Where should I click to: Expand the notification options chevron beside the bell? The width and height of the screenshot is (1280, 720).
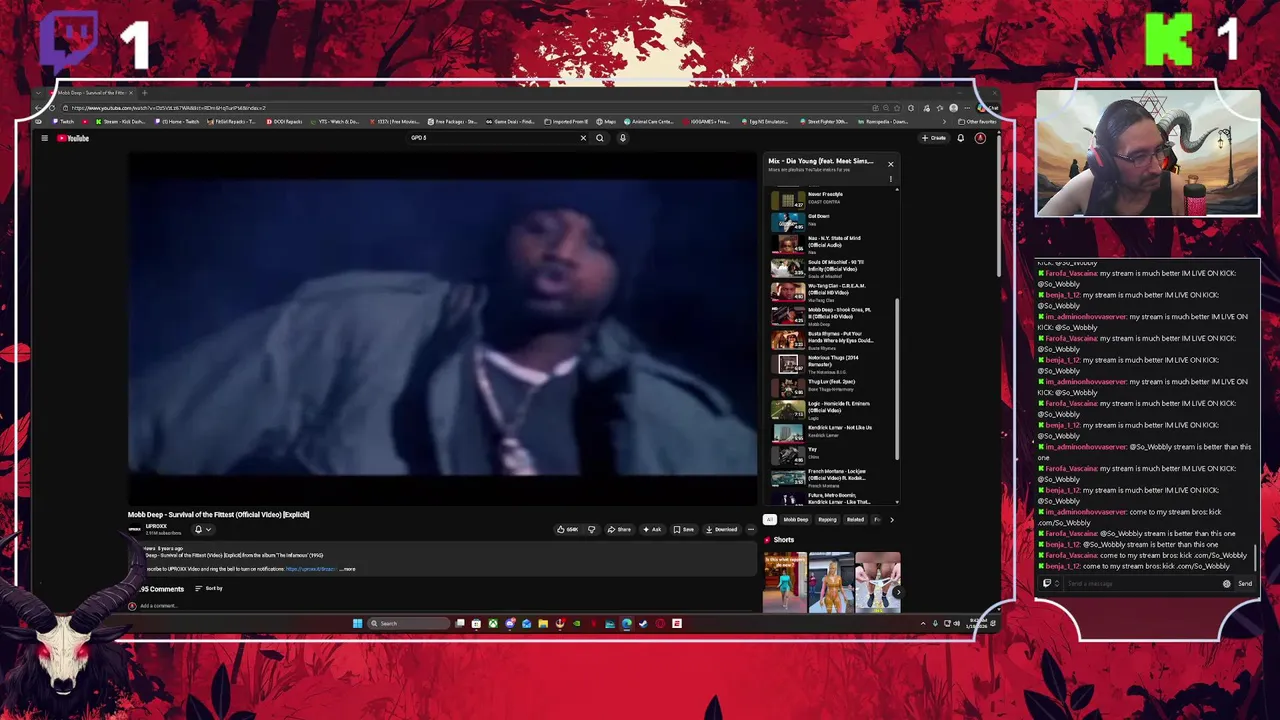pyautogui.click(x=208, y=529)
